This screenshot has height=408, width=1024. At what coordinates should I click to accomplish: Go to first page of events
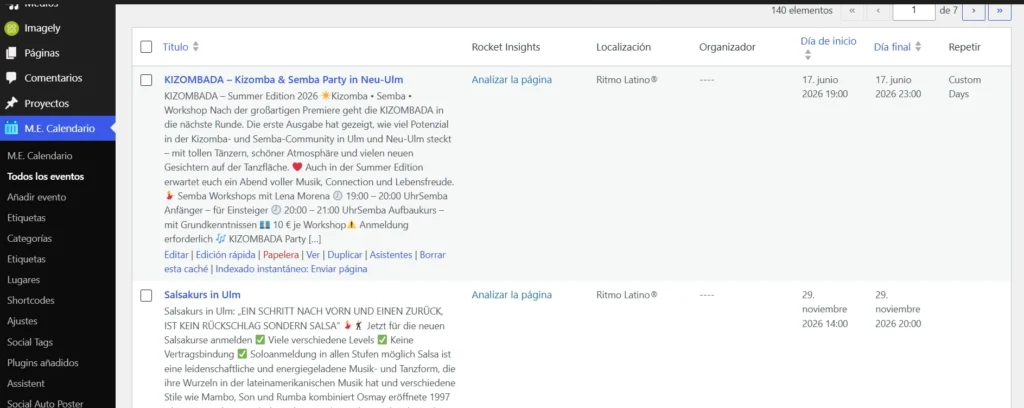click(x=852, y=10)
